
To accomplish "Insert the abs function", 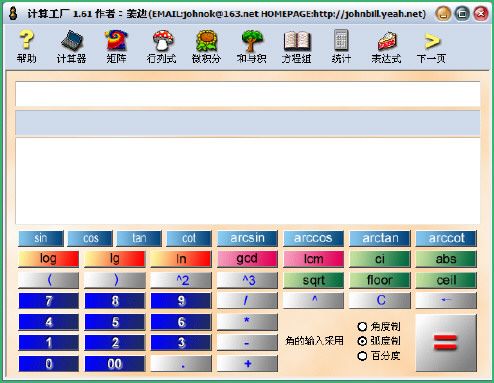I will pyautogui.click(x=446, y=259).
